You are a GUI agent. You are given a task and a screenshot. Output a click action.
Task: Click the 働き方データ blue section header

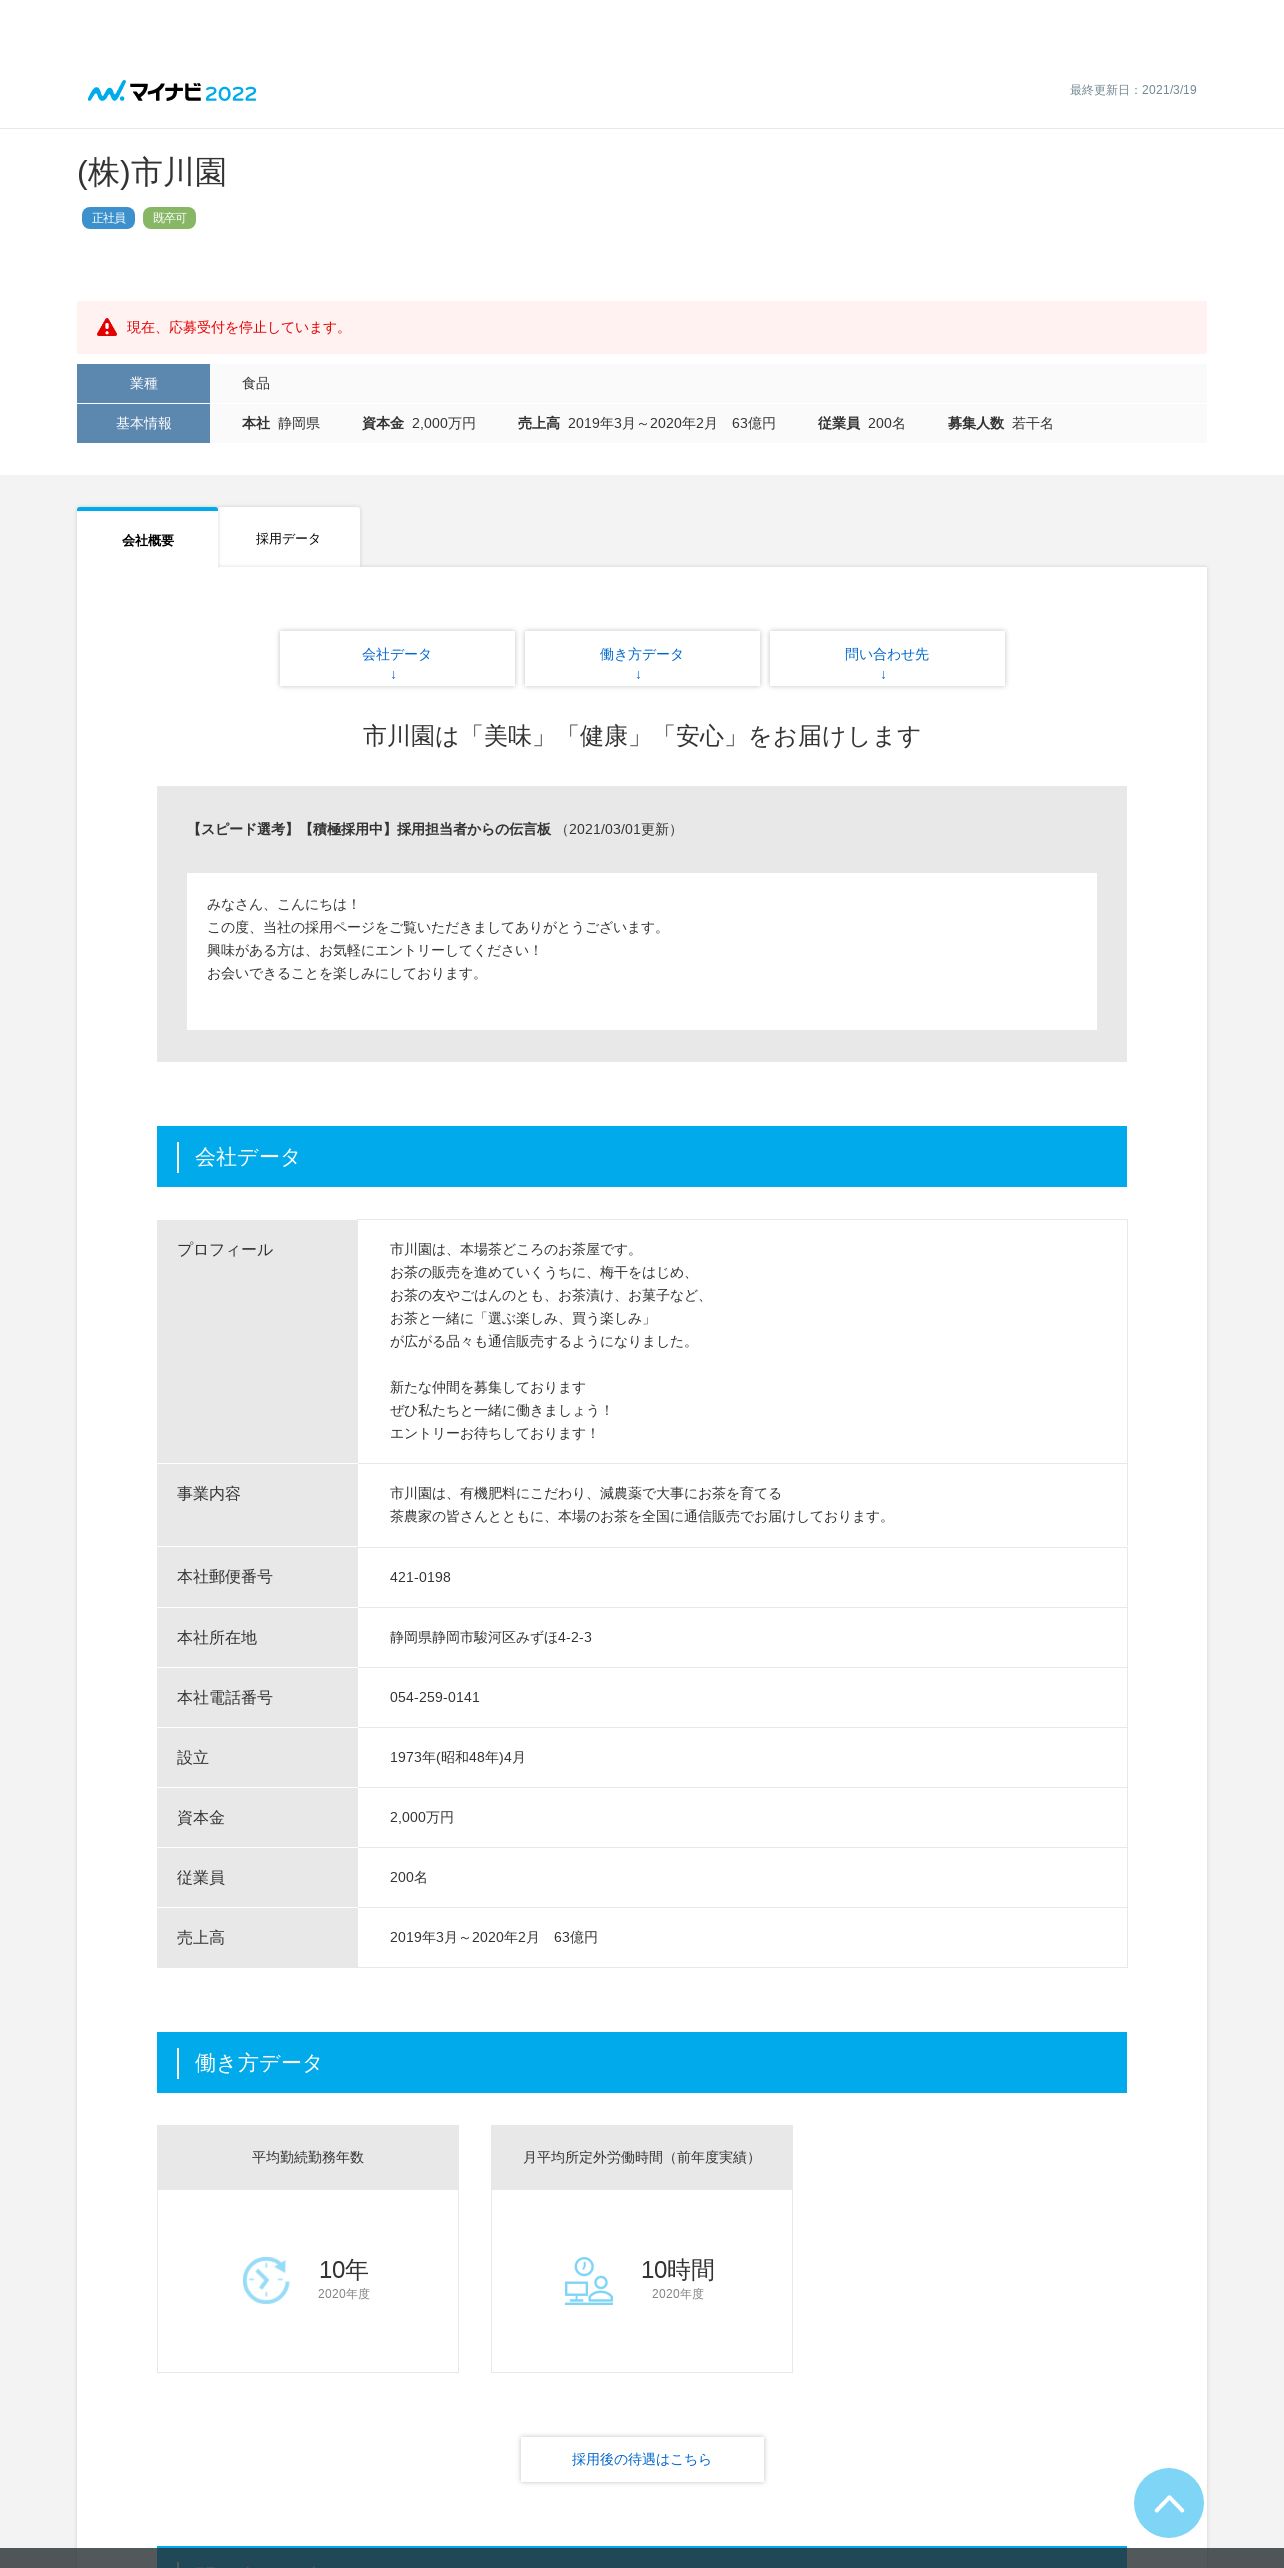tap(642, 2063)
